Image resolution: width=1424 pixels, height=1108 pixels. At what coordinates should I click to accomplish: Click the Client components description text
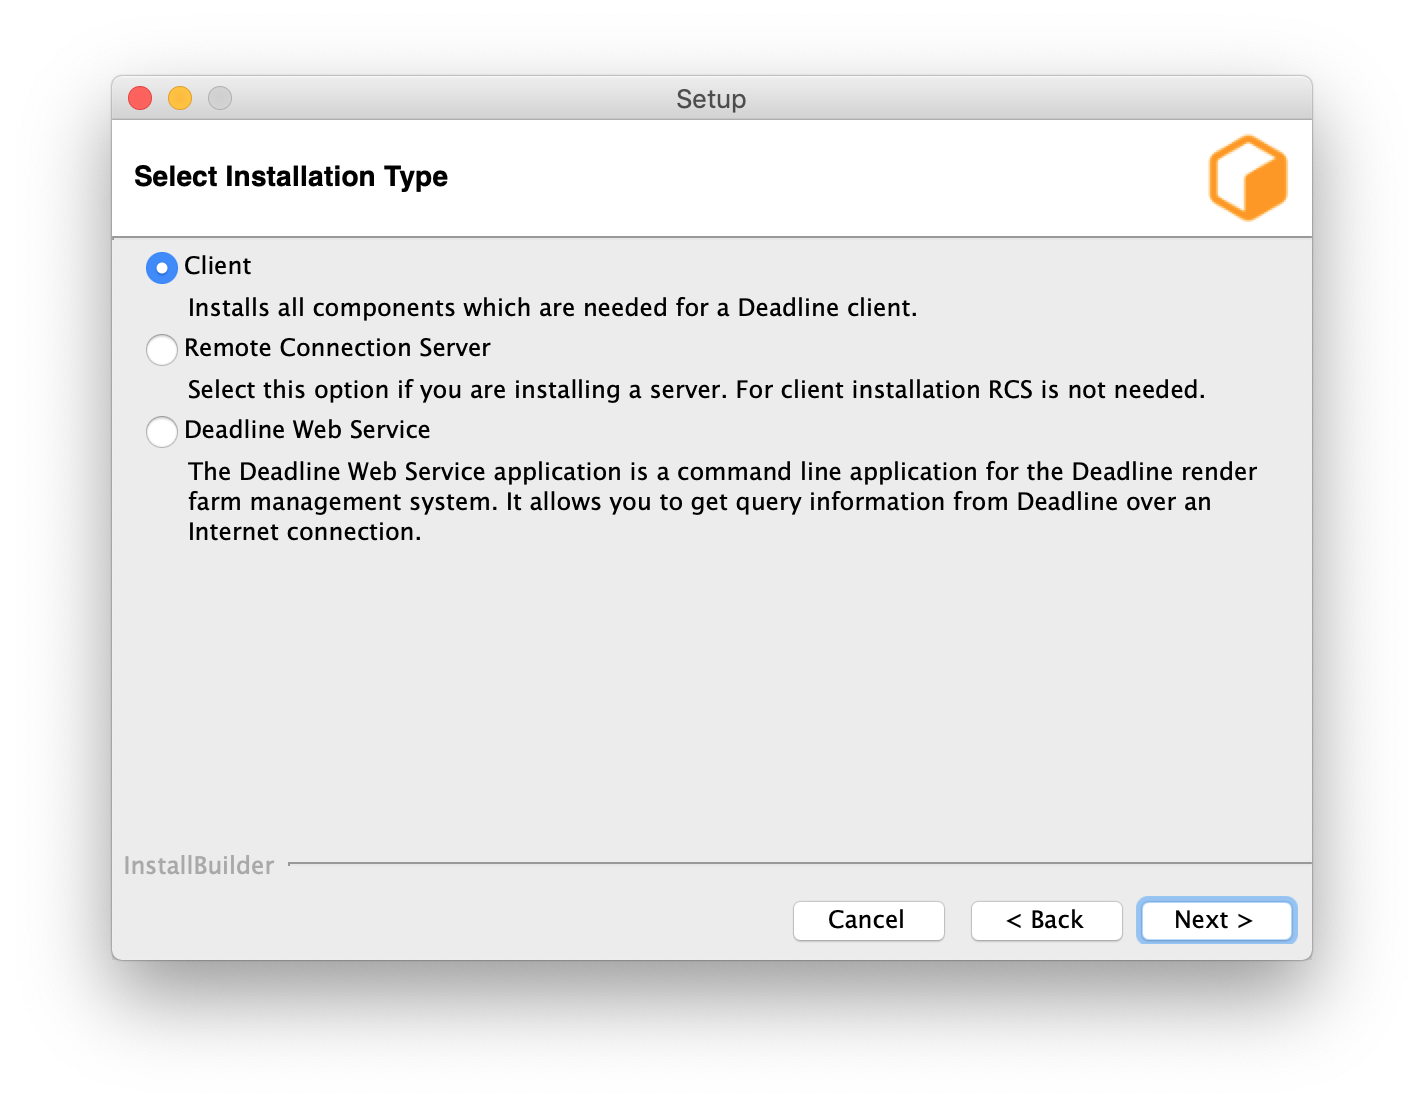point(555,307)
